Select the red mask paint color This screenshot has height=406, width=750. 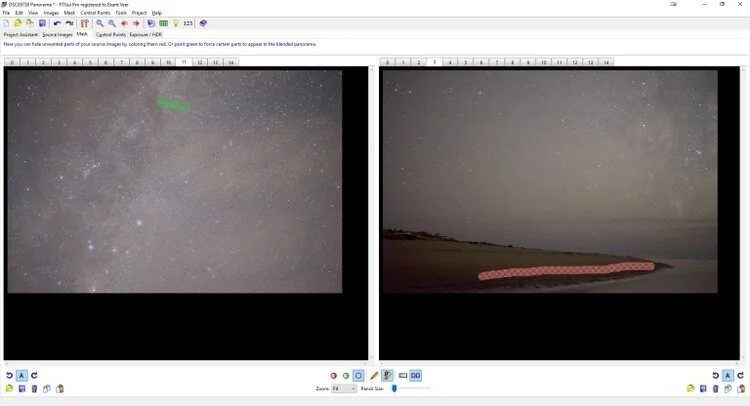pyautogui.click(x=333, y=376)
